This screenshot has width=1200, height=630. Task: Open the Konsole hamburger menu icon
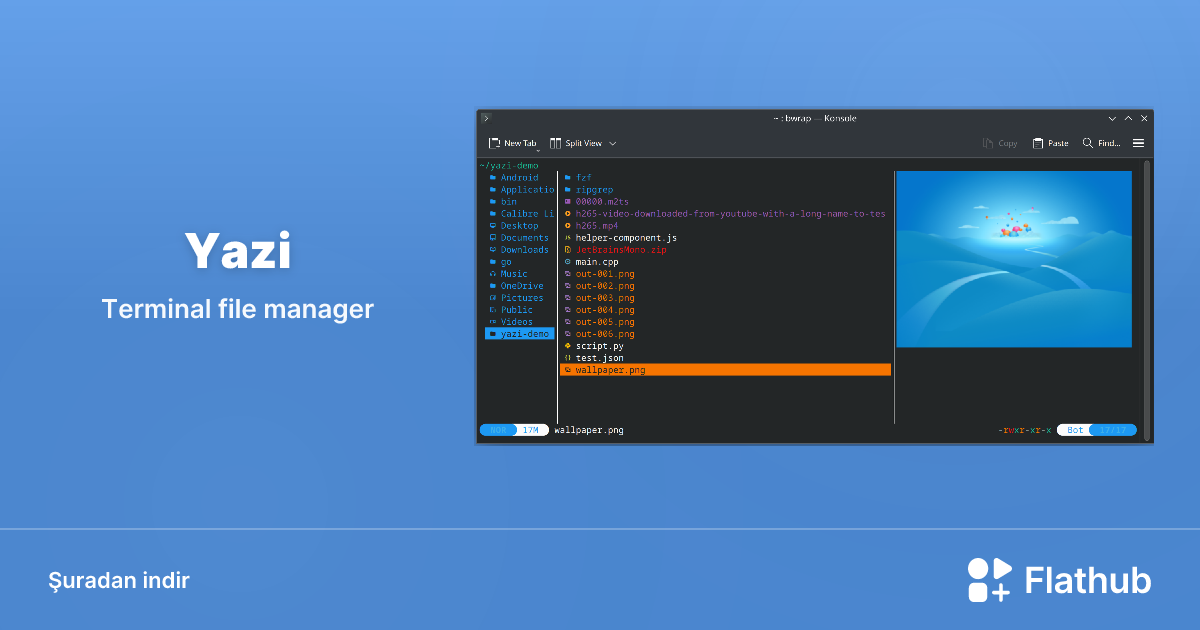(x=1138, y=143)
